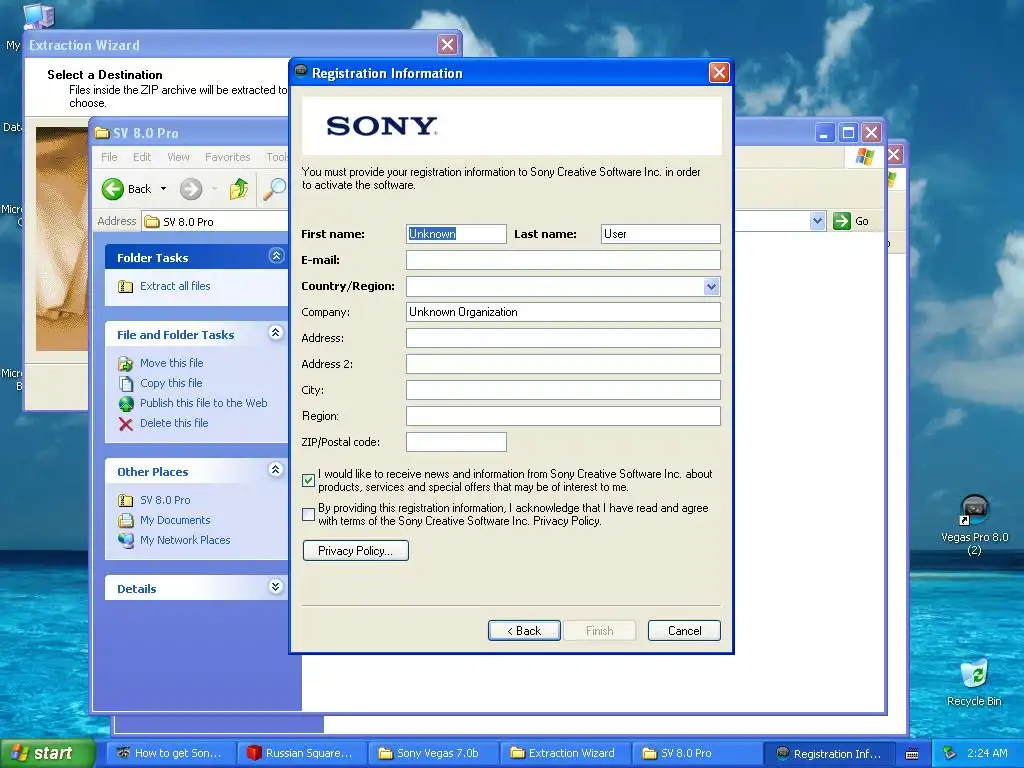Close the Extraction Wizard window
Image resolution: width=1024 pixels, height=768 pixels.
[447, 44]
